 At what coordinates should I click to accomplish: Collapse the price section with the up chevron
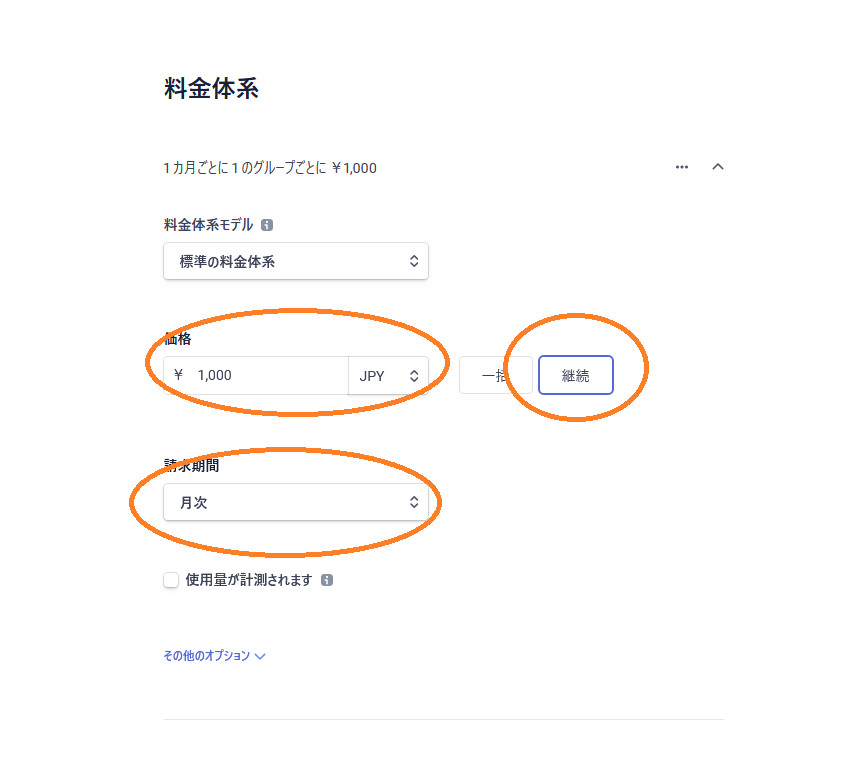tap(718, 167)
